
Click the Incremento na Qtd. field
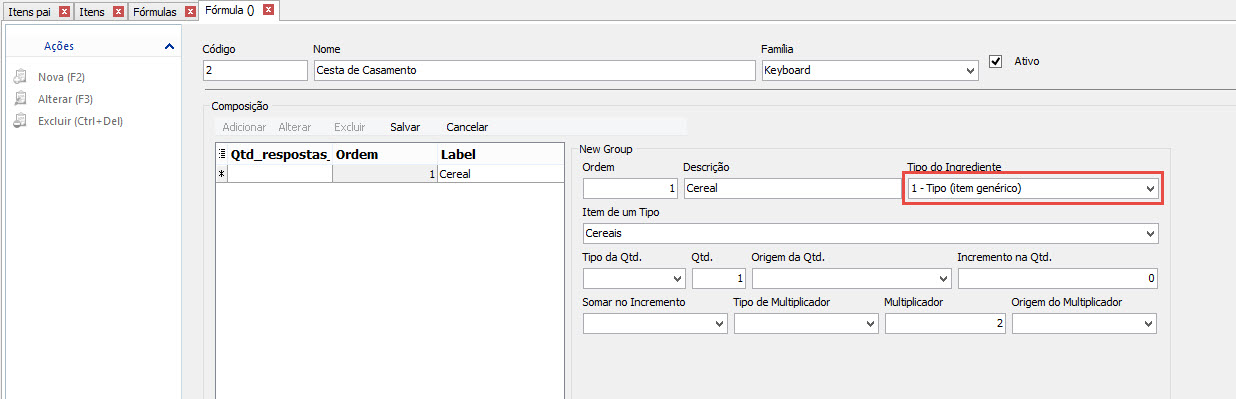click(1058, 278)
